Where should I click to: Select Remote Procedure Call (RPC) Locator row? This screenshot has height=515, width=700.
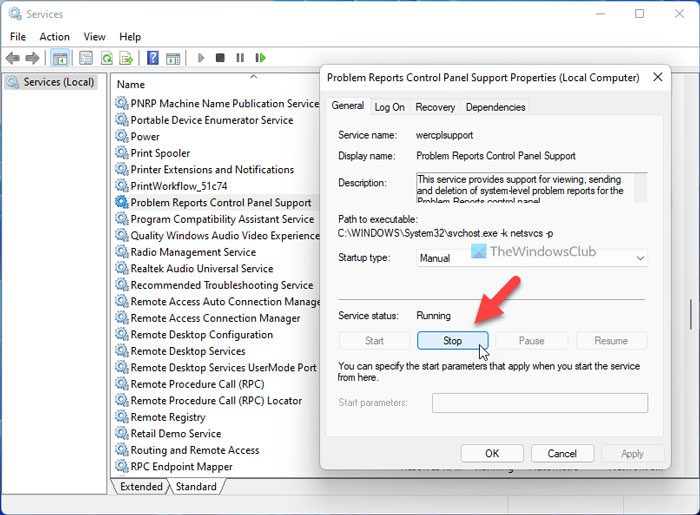208,401
